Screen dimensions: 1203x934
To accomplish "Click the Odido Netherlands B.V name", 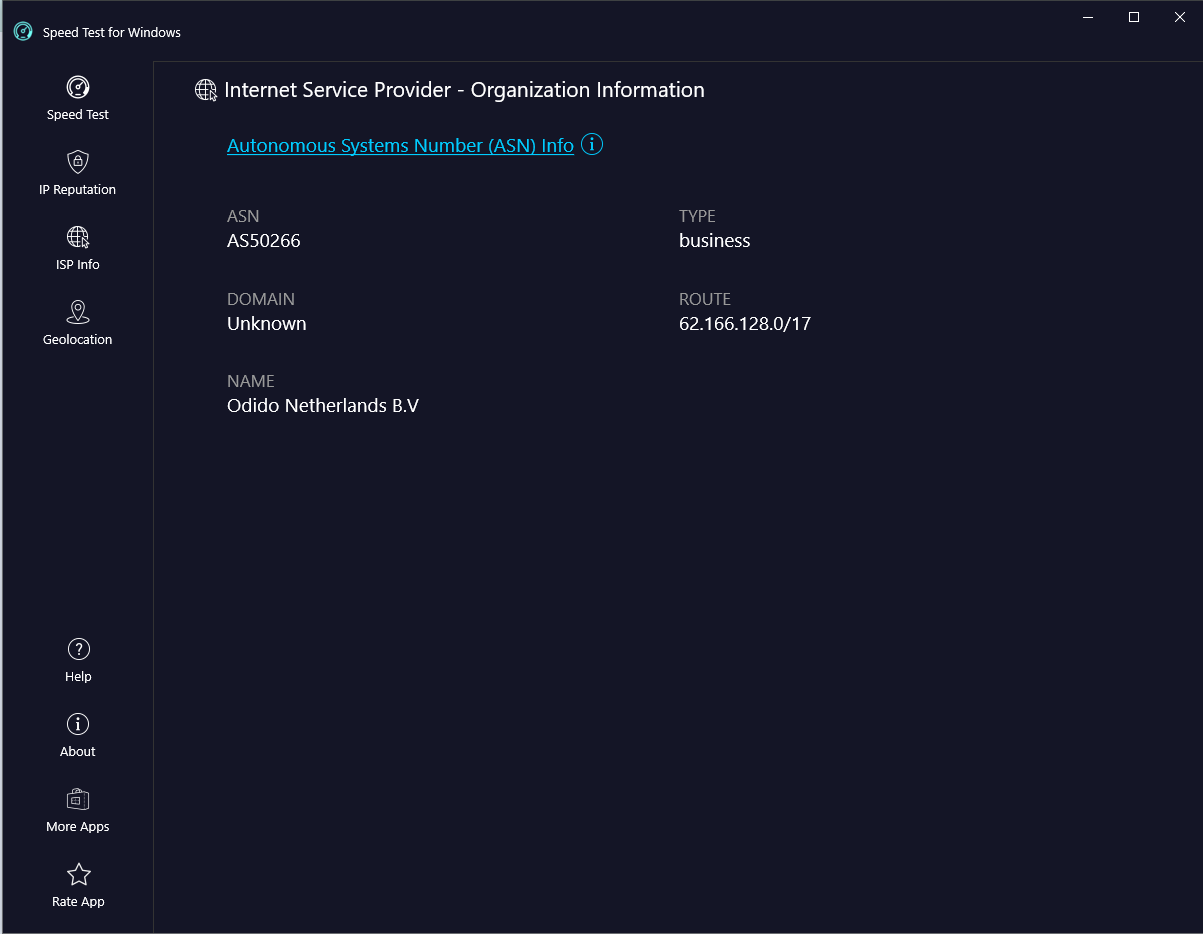I will pos(323,406).
